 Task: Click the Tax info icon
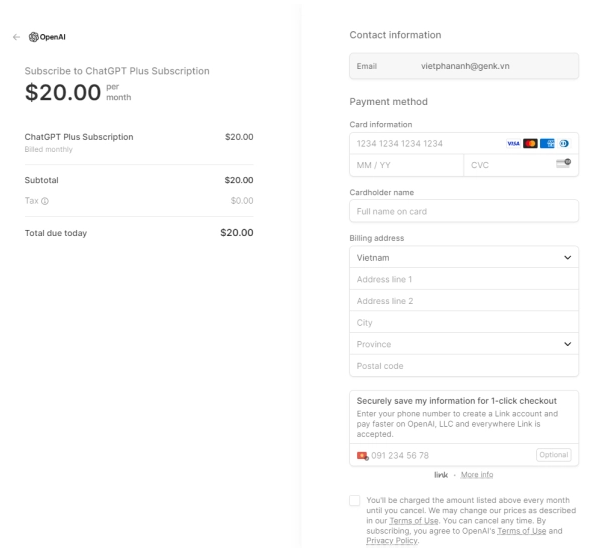point(45,201)
